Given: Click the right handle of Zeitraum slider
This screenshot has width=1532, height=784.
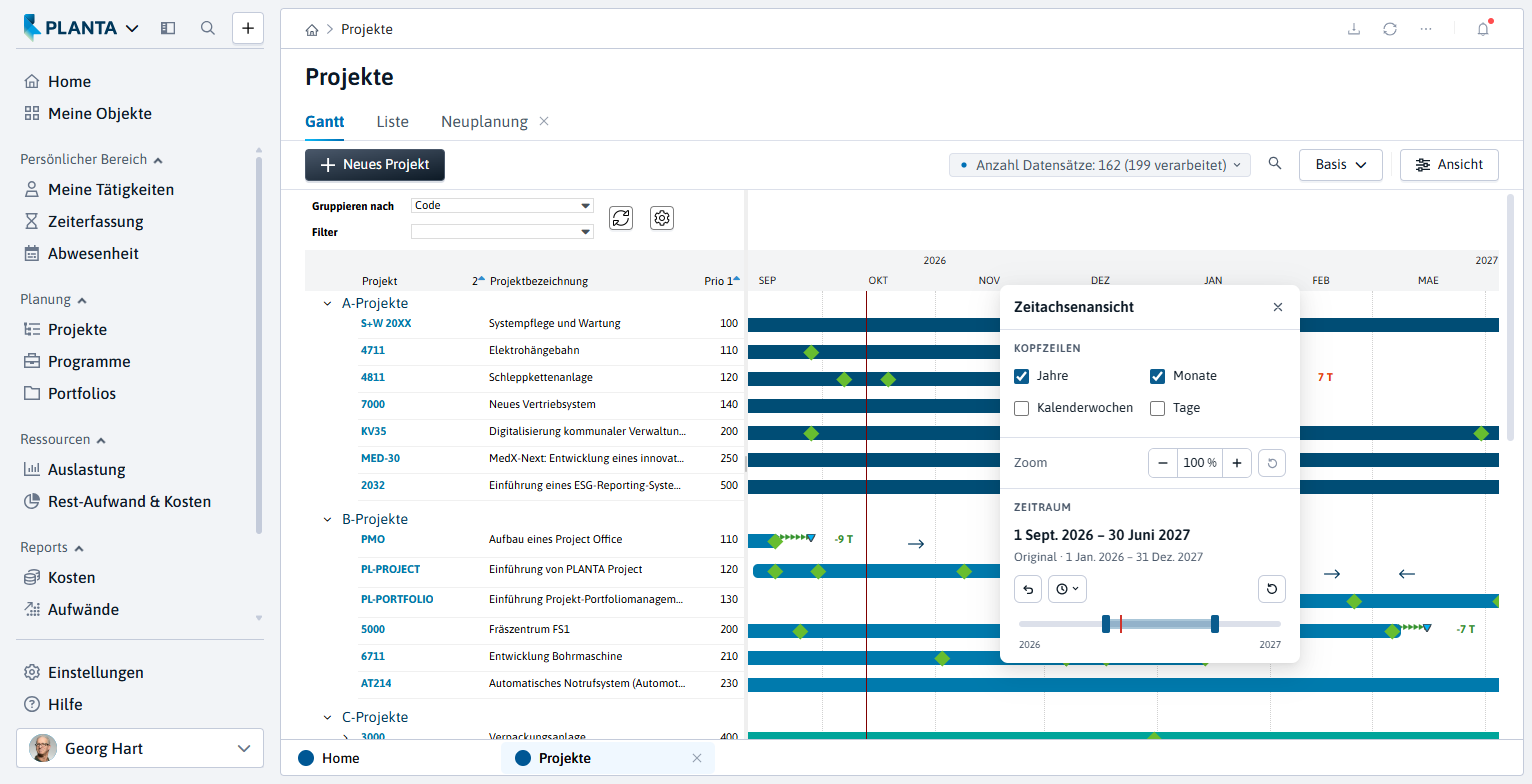Looking at the screenshot, I should tap(1215, 624).
